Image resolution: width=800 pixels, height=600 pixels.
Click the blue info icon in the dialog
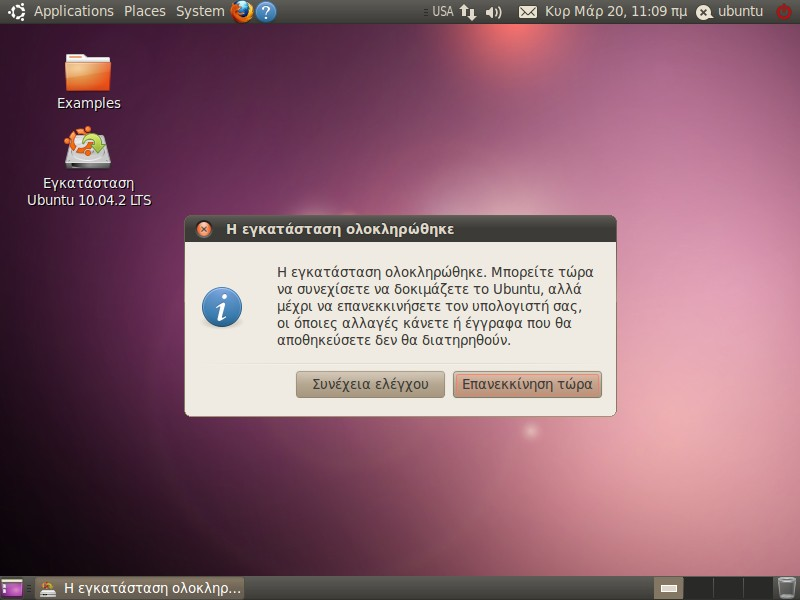click(x=222, y=307)
